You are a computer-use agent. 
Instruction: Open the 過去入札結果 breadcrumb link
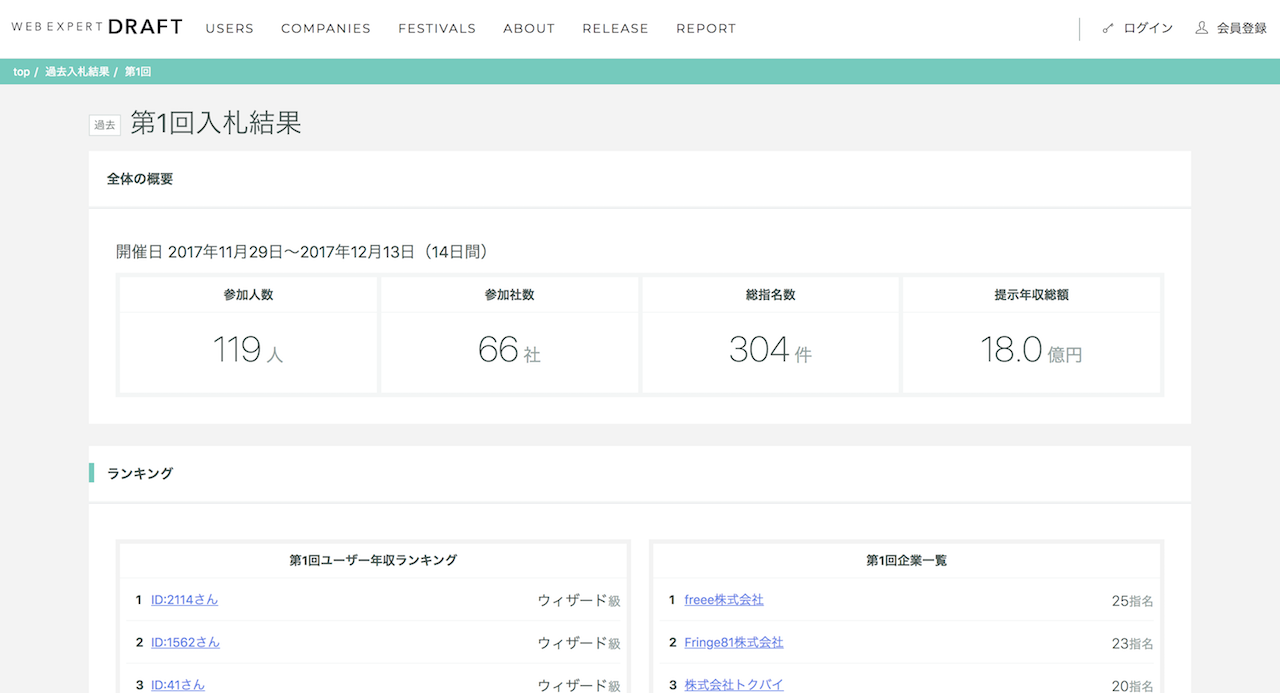pyautogui.click(x=77, y=72)
